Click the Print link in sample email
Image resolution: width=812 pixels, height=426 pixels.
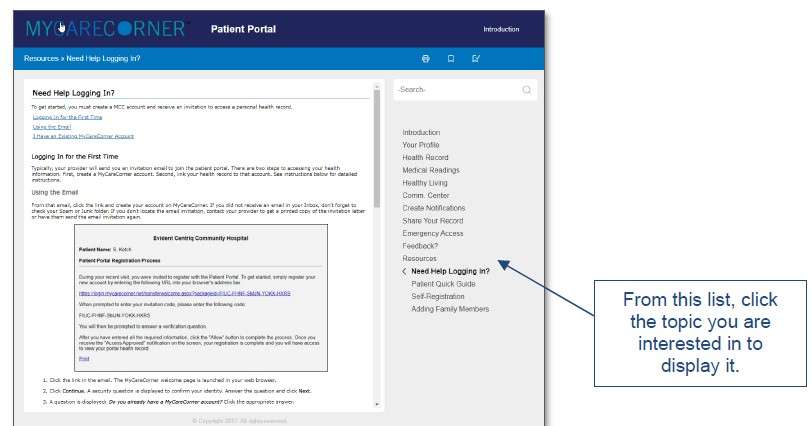click(x=84, y=358)
